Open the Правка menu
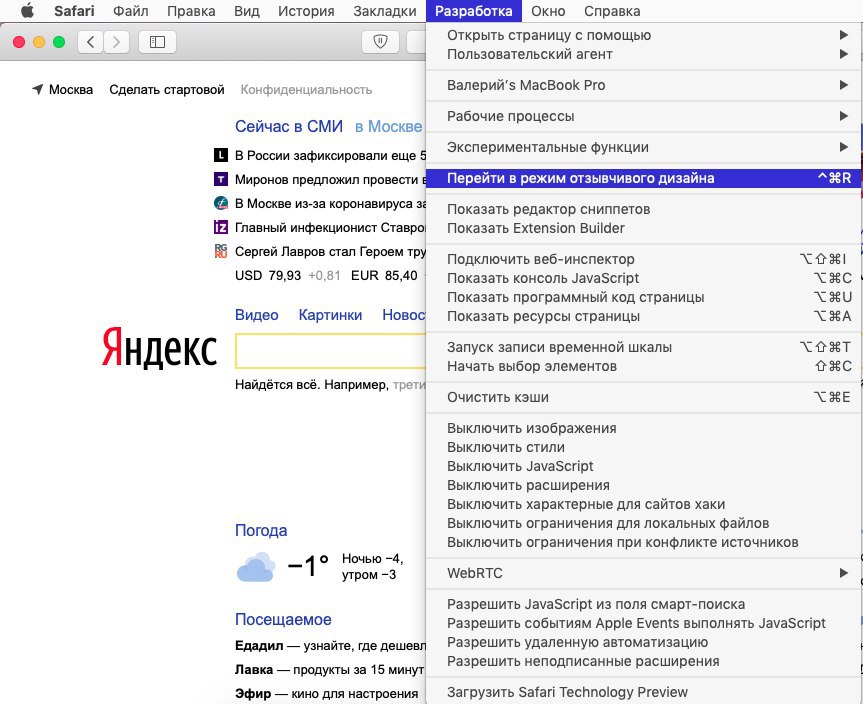 [x=191, y=11]
